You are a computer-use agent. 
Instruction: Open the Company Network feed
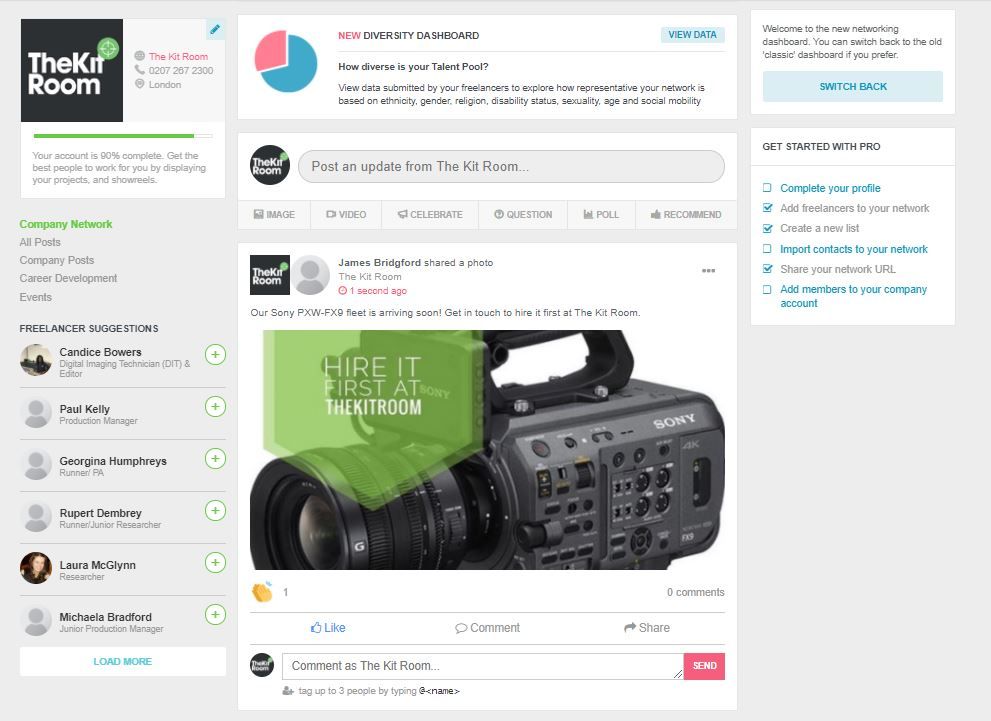[66, 224]
